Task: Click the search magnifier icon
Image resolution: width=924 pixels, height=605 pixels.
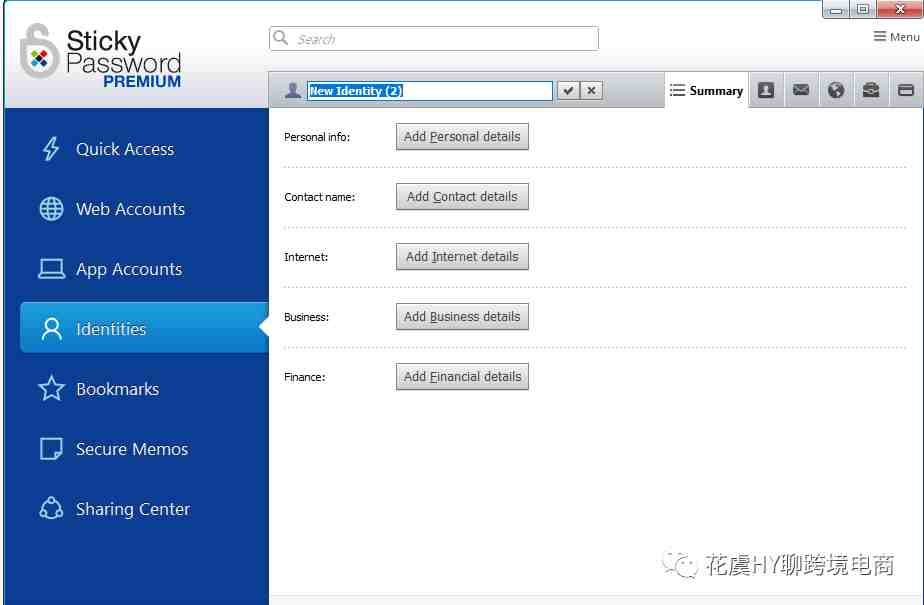Action: tap(281, 38)
